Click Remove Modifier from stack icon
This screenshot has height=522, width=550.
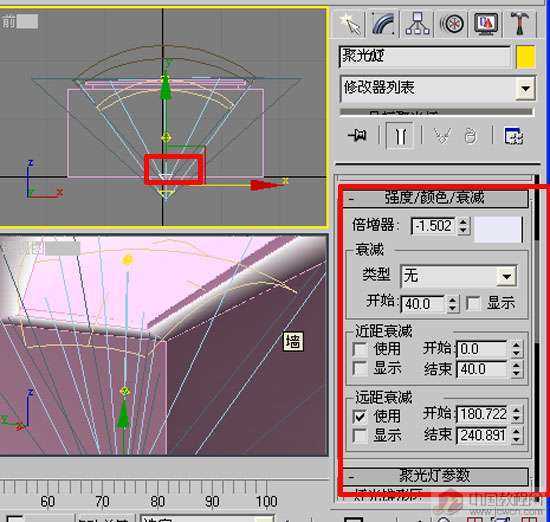[x=471, y=136]
